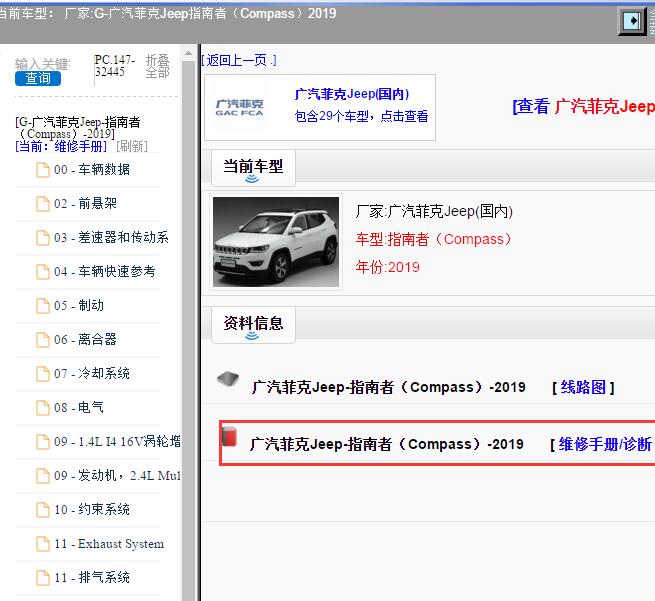
Task: Click the document icon beside 11 - Exhaust System
Action: click(x=43, y=543)
